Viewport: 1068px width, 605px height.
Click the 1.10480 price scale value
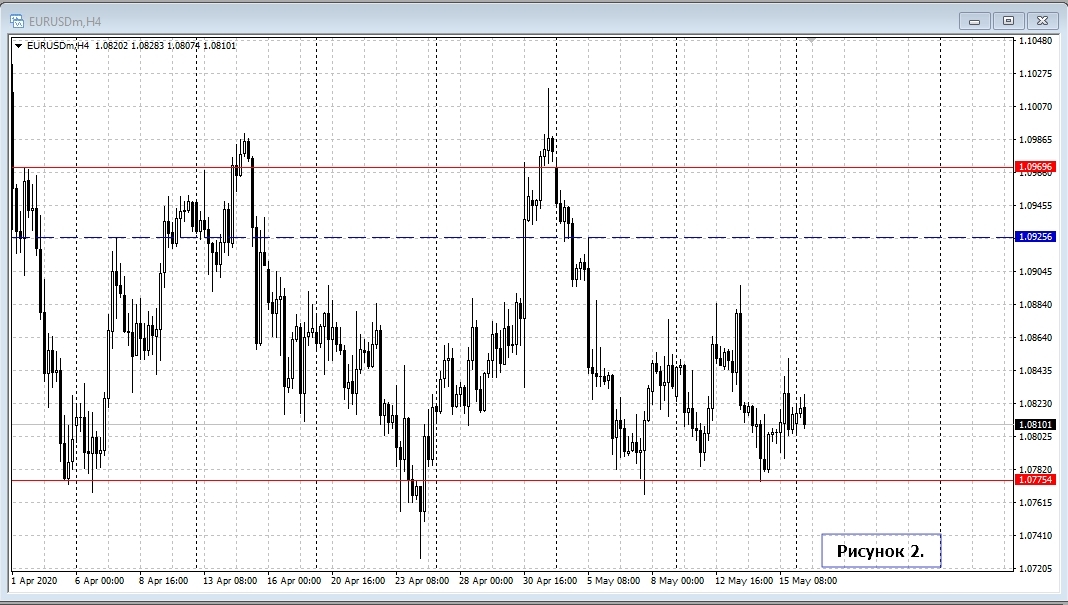1035,42
